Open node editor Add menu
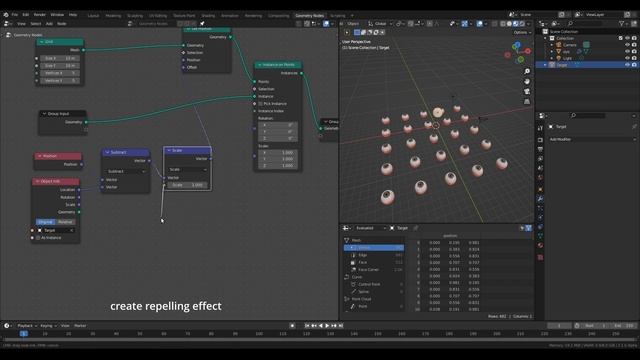Viewport: 640px width, 360px height. coord(49,24)
